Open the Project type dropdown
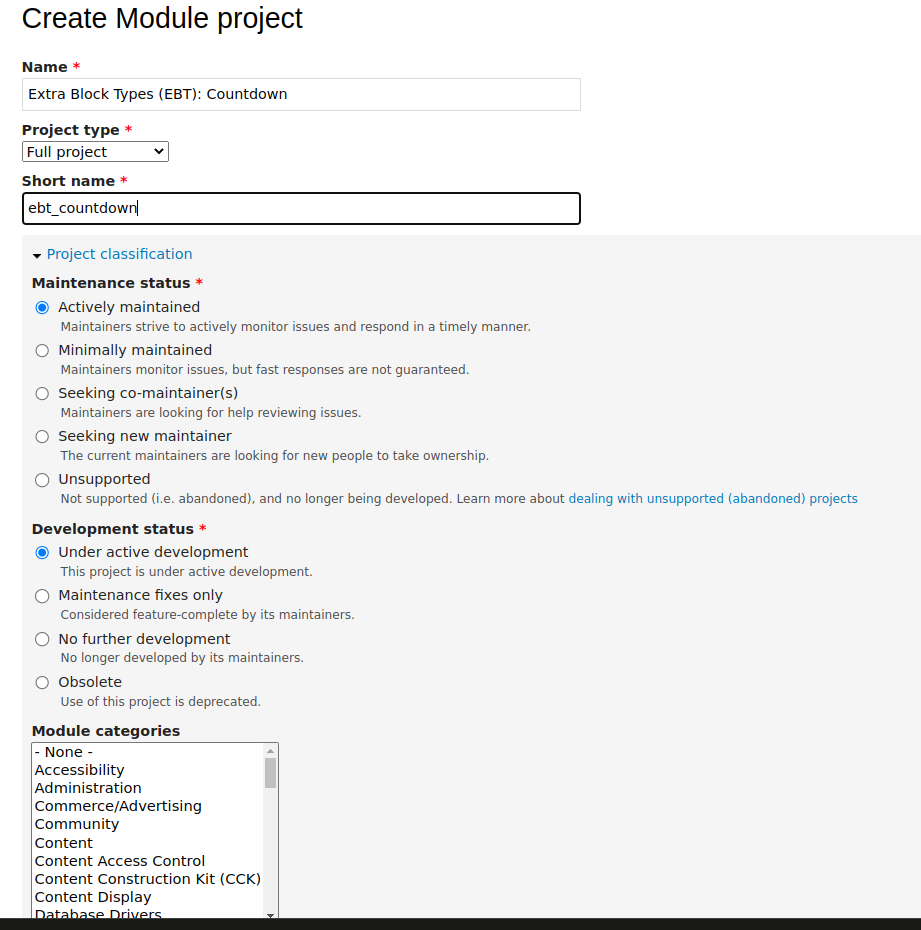This screenshot has width=921, height=930. 94,151
